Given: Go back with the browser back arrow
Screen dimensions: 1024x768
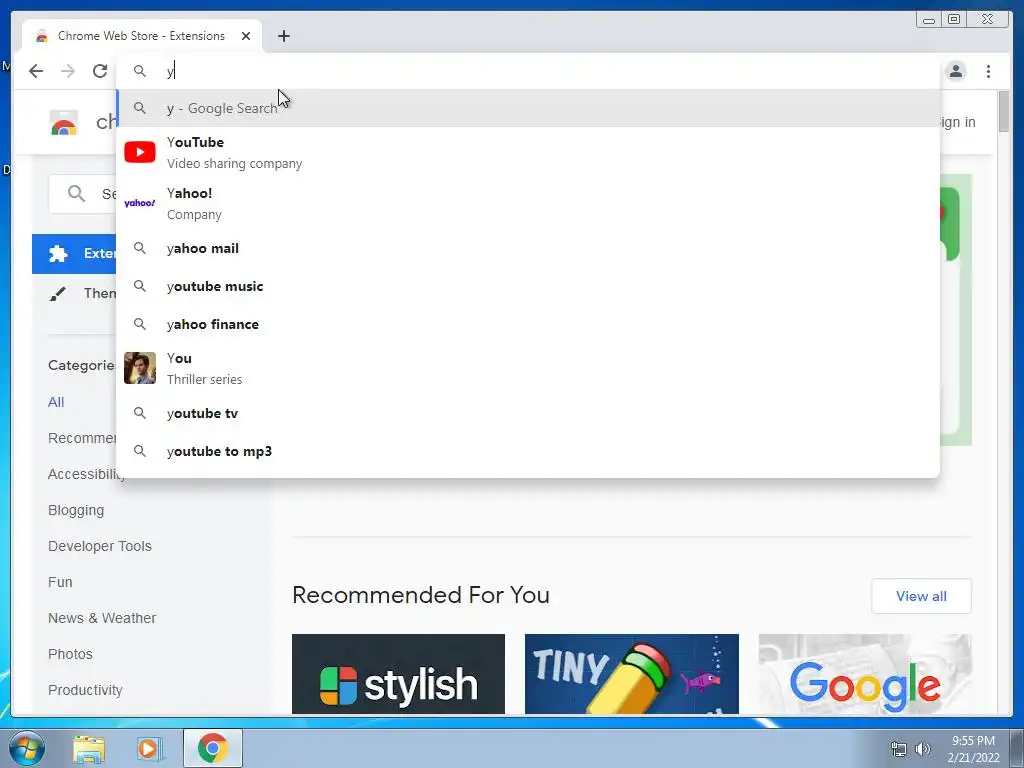Looking at the screenshot, I should click(36, 71).
